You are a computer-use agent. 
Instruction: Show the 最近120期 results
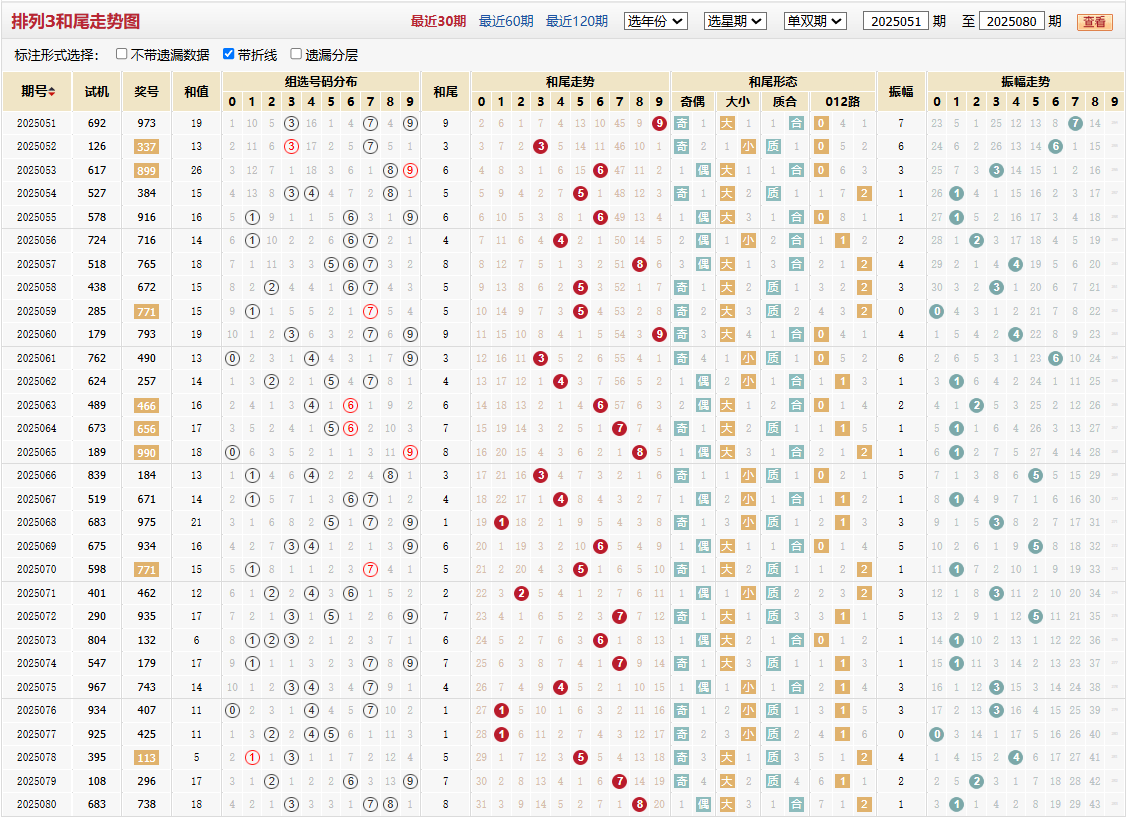pos(576,22)
